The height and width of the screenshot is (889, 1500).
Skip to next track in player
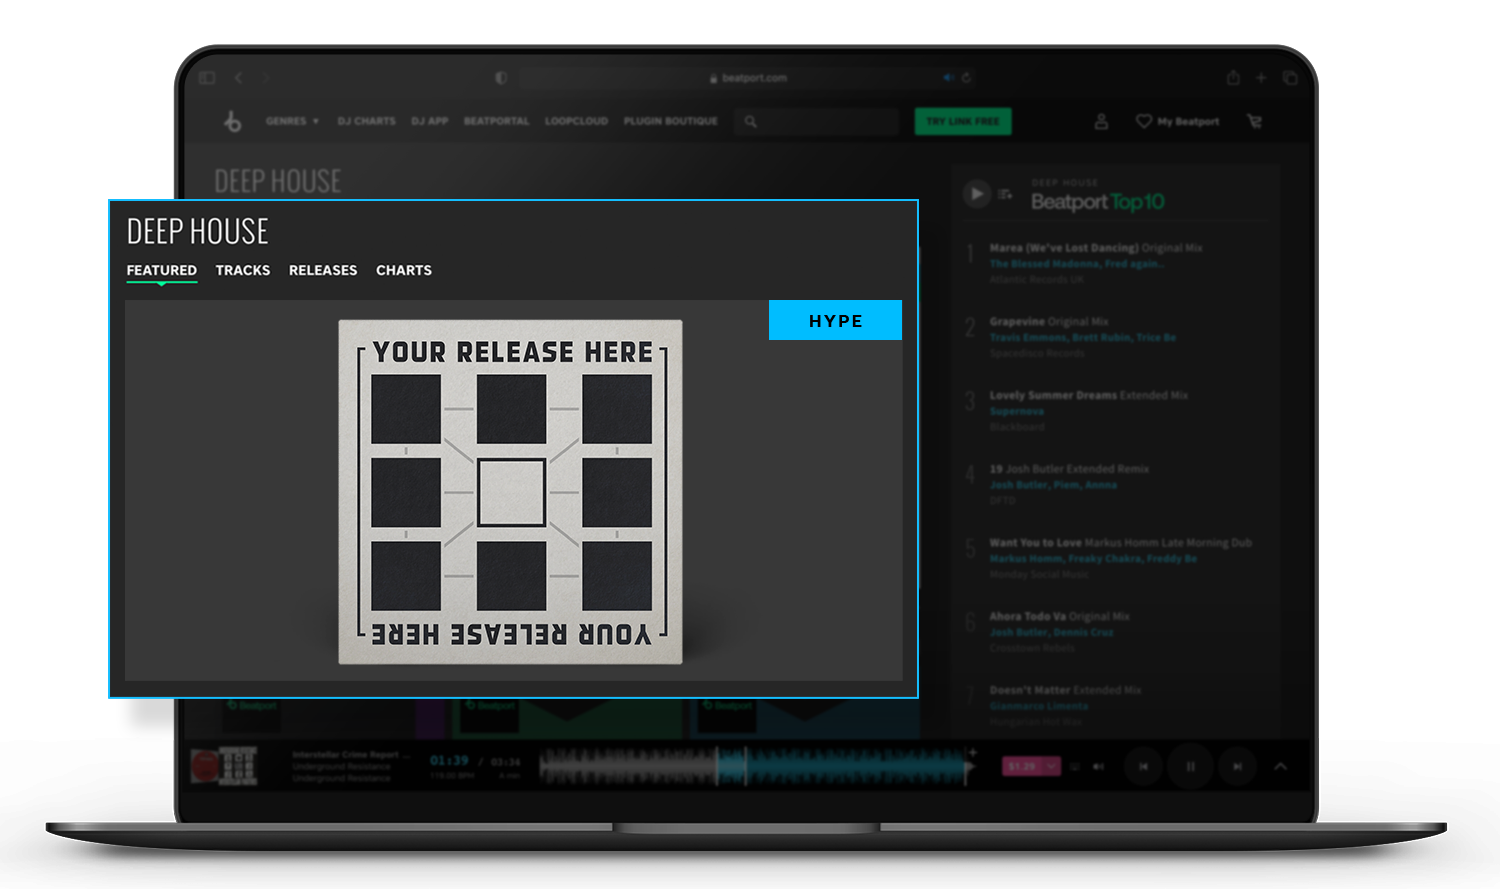click(1237, 766)
